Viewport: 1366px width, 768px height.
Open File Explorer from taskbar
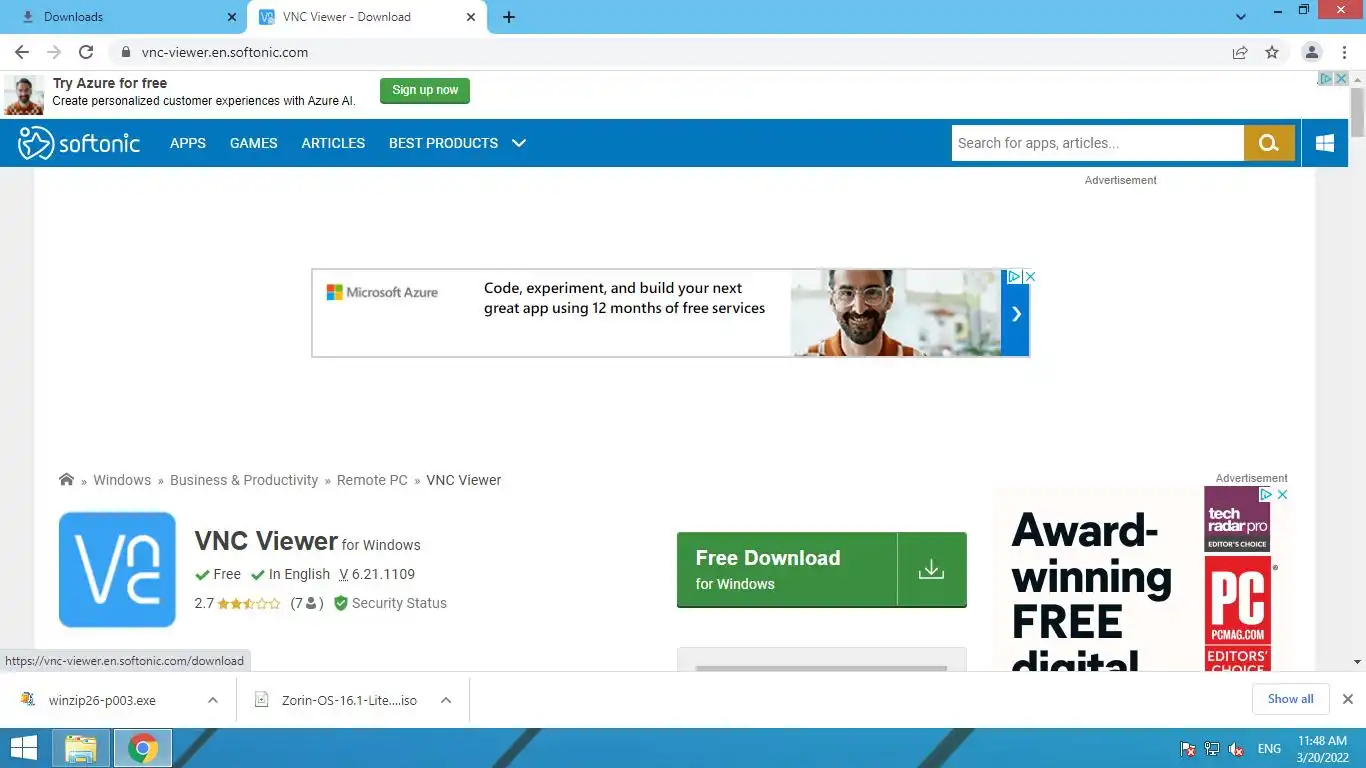[81, 748]
